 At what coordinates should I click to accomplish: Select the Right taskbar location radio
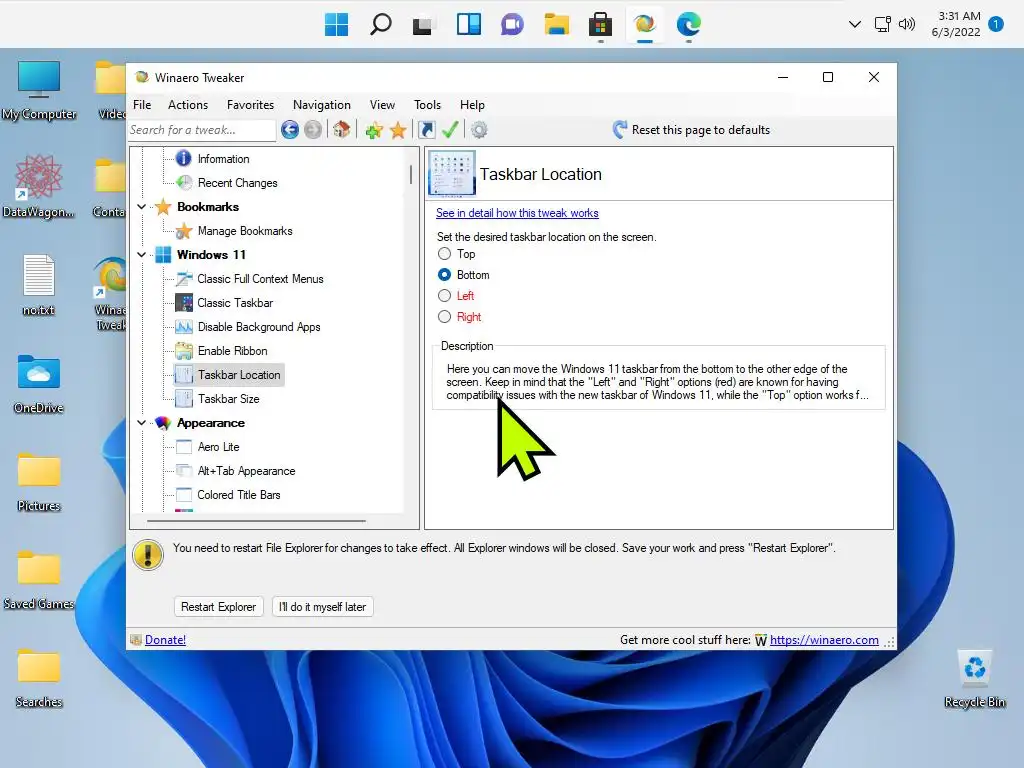445,317
